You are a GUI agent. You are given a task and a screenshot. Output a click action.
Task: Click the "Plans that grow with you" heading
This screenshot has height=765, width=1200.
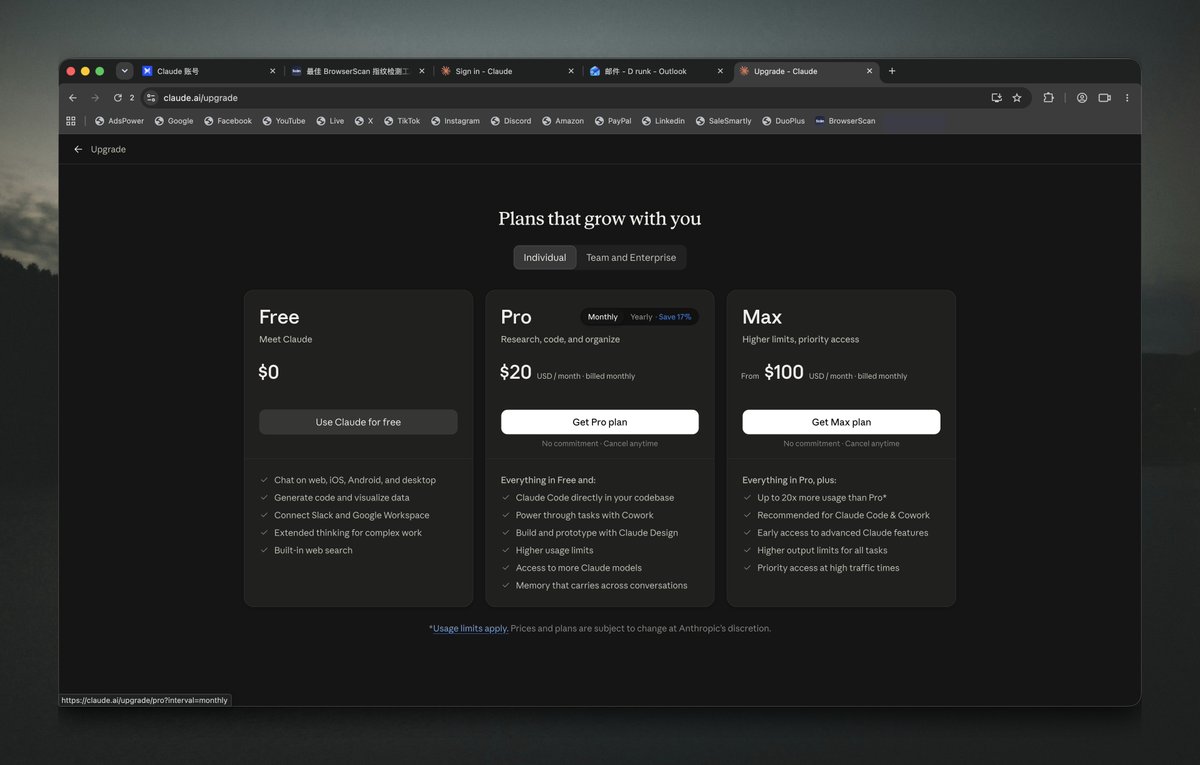point(600,219)
